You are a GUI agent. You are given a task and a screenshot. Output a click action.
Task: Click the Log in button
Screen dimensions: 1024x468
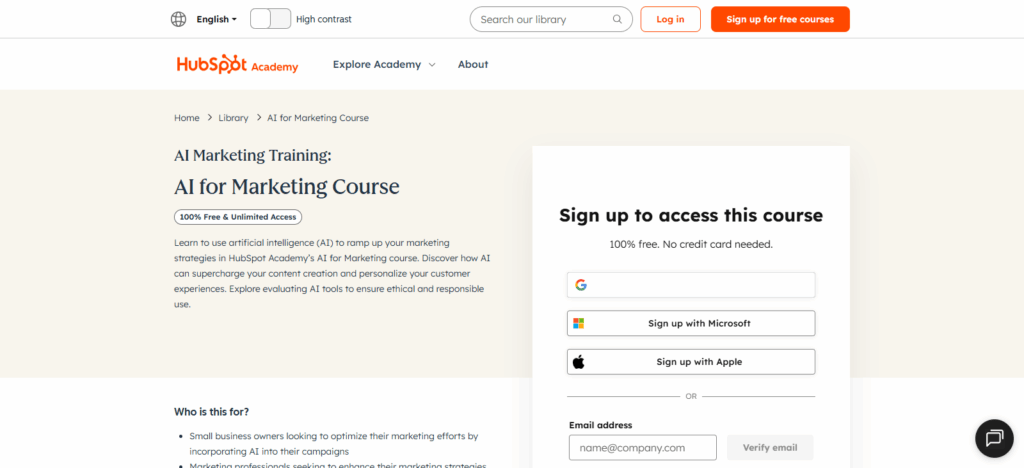670,19
